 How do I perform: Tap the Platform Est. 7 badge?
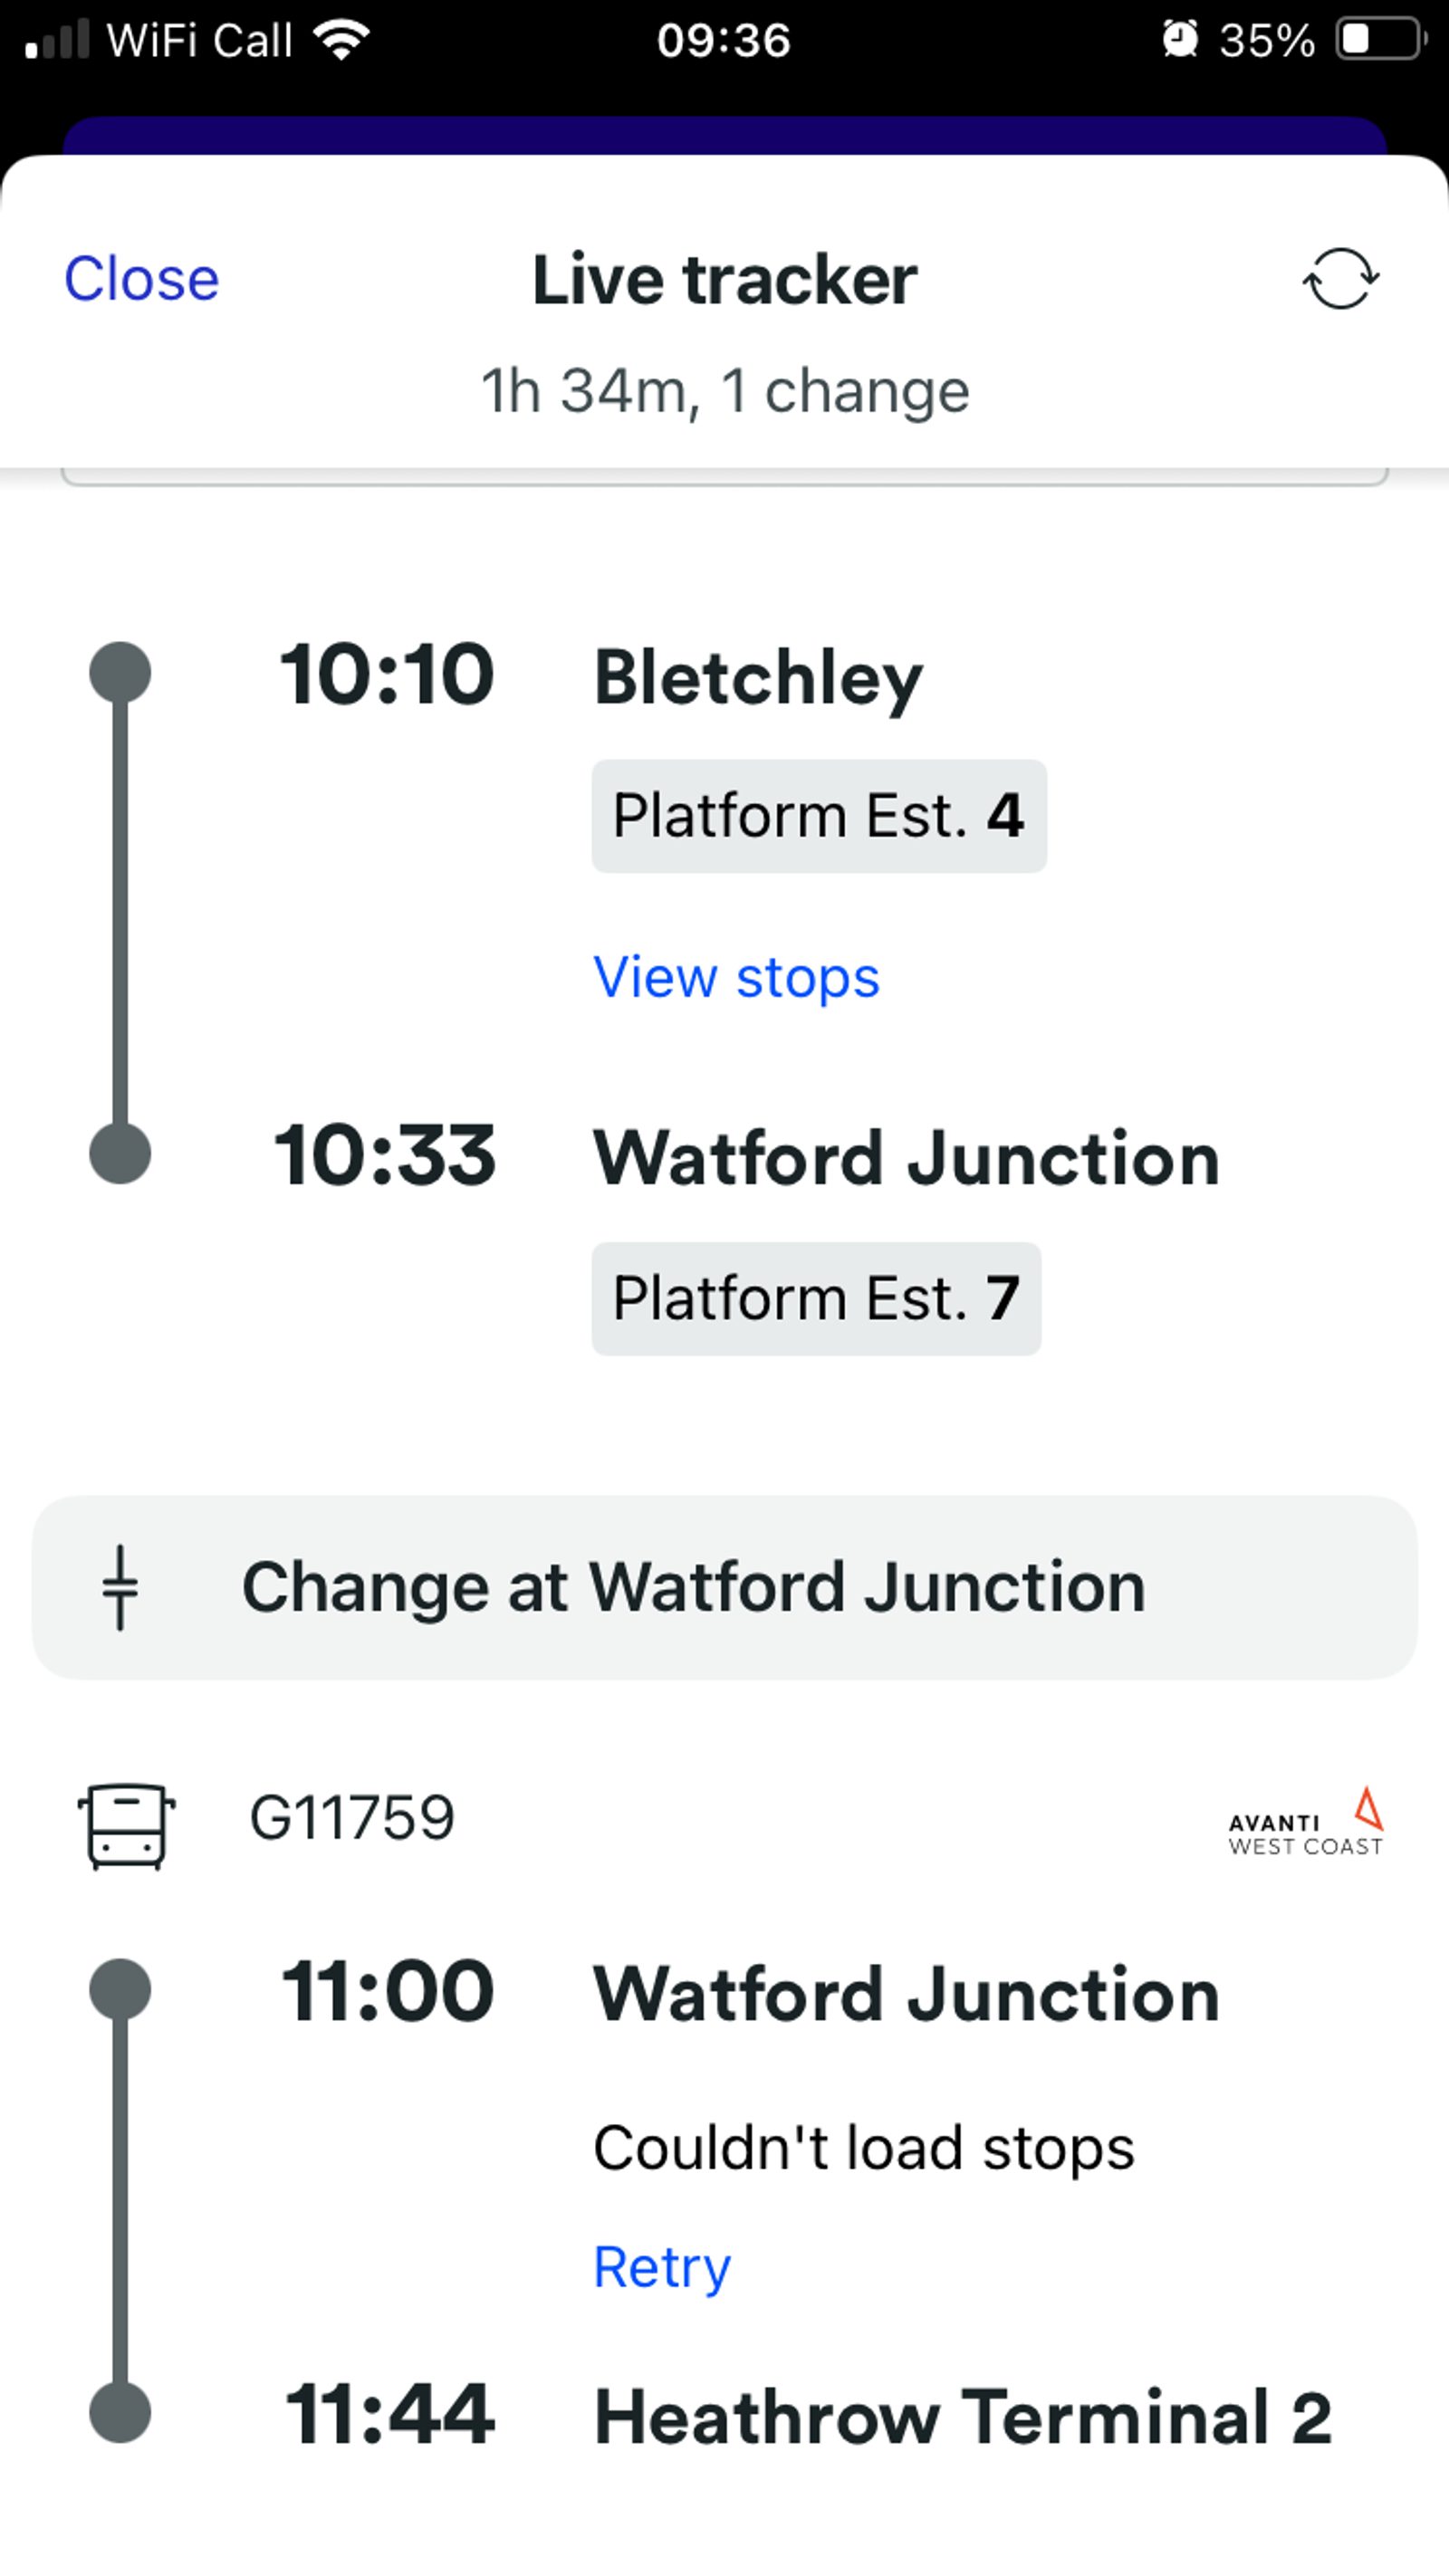(x=816, y=1299)
